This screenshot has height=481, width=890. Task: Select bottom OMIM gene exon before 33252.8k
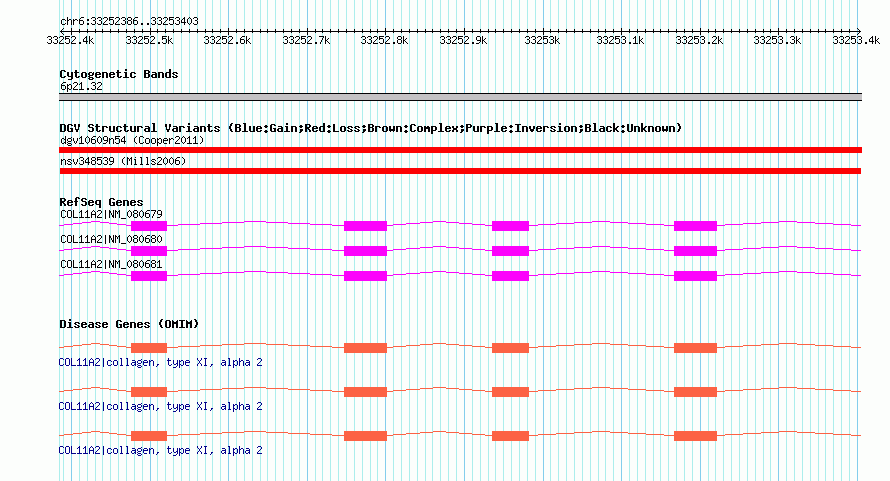tap(366, 436)
